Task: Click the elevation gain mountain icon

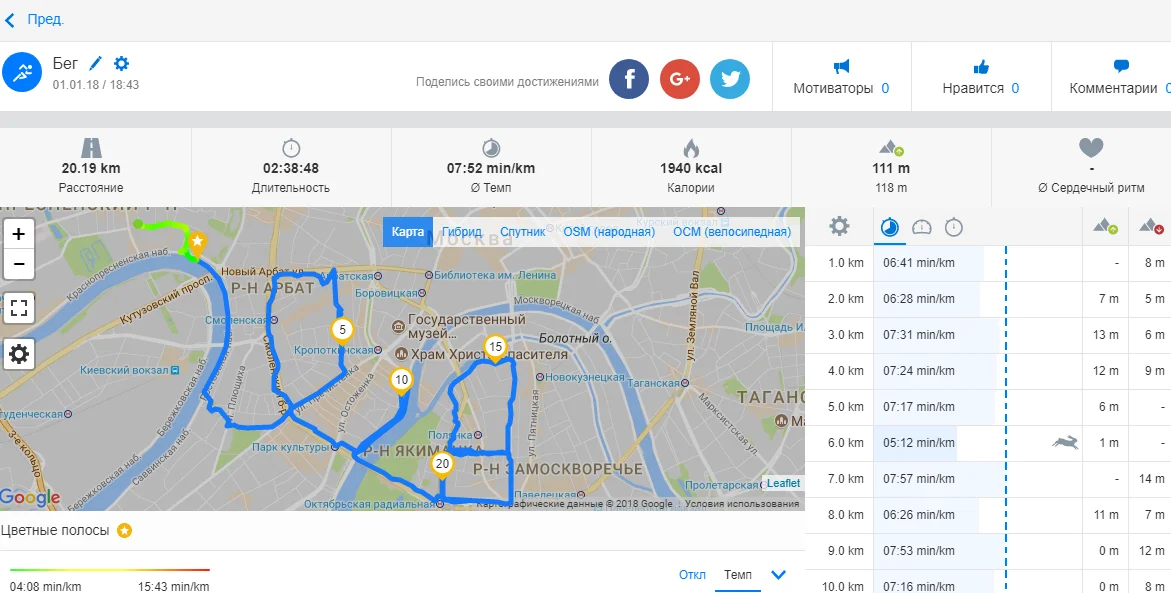Action: click(x=891, y=147)
